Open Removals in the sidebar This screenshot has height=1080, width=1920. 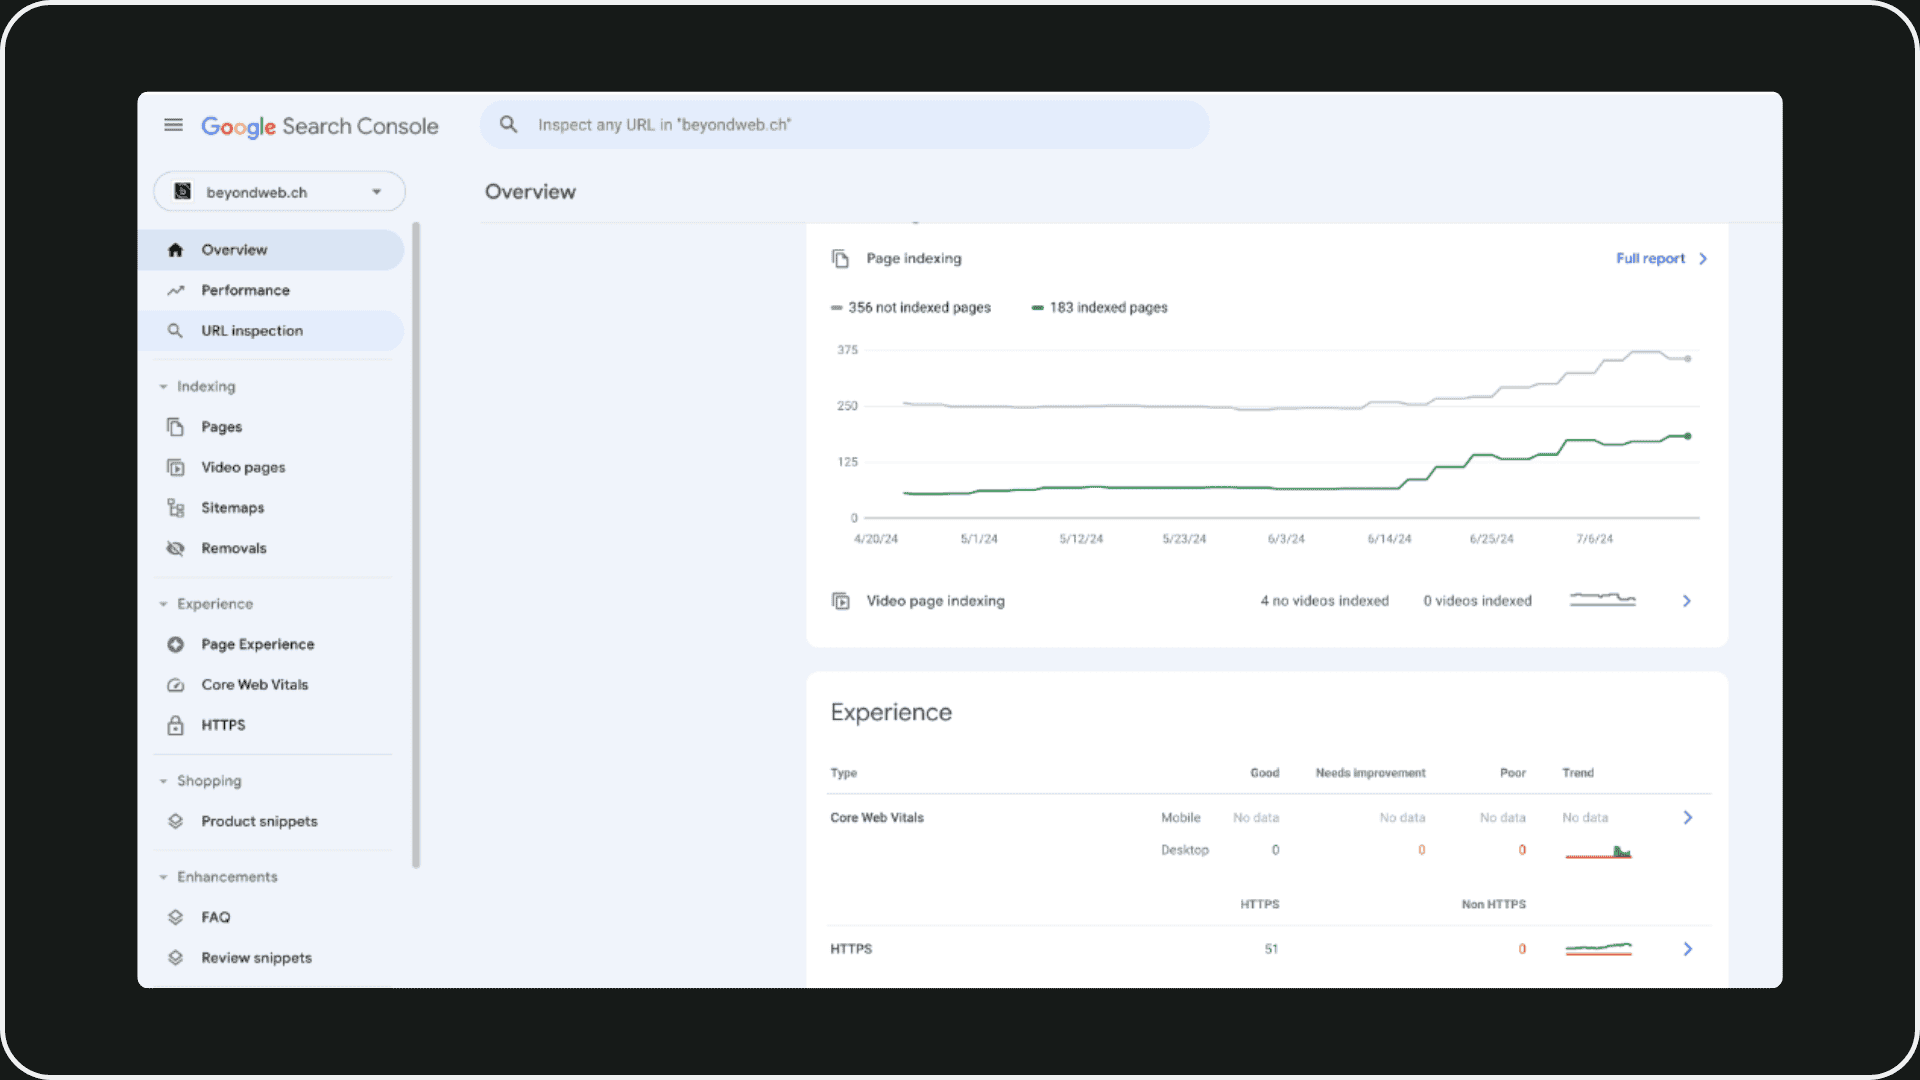tap(271, 548)
